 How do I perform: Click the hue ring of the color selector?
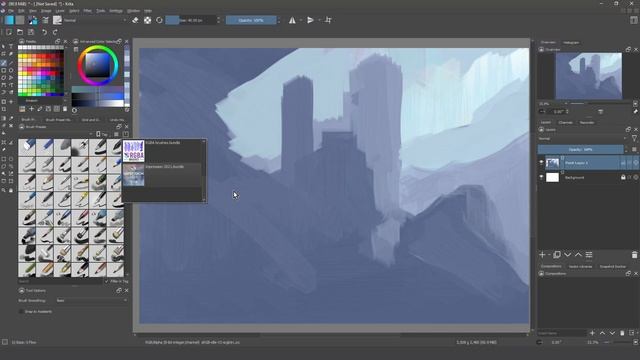coord(98,48)
